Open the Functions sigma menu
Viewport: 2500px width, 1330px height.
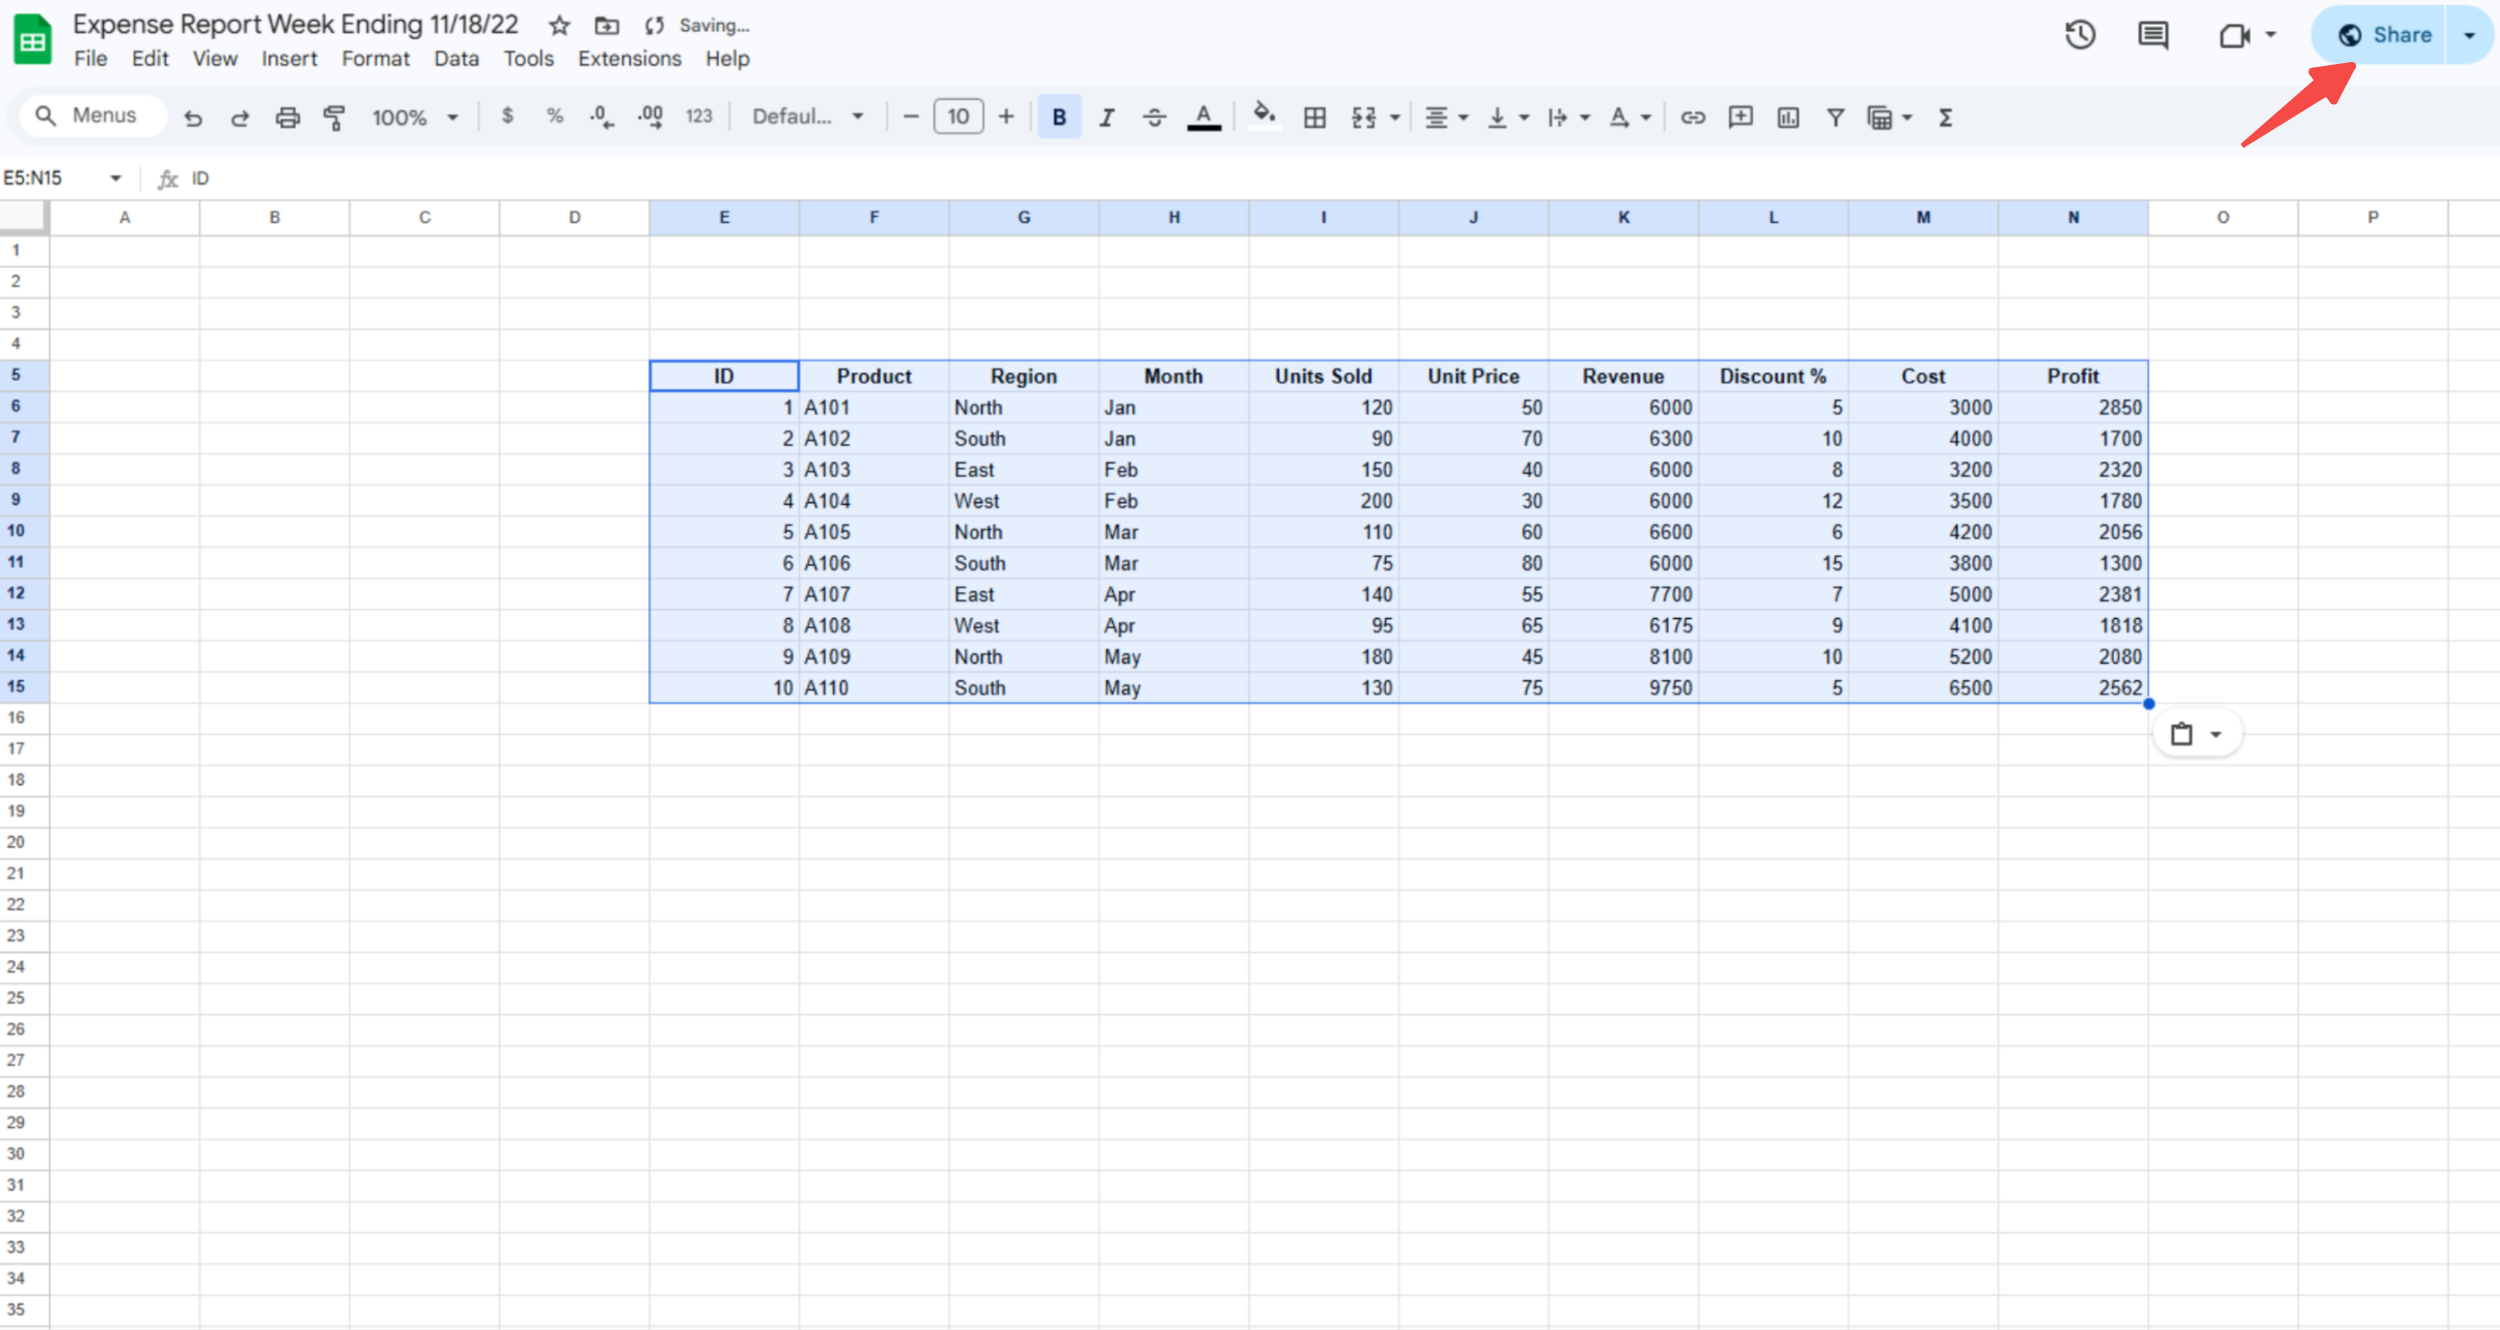(x=1946, y=118)
